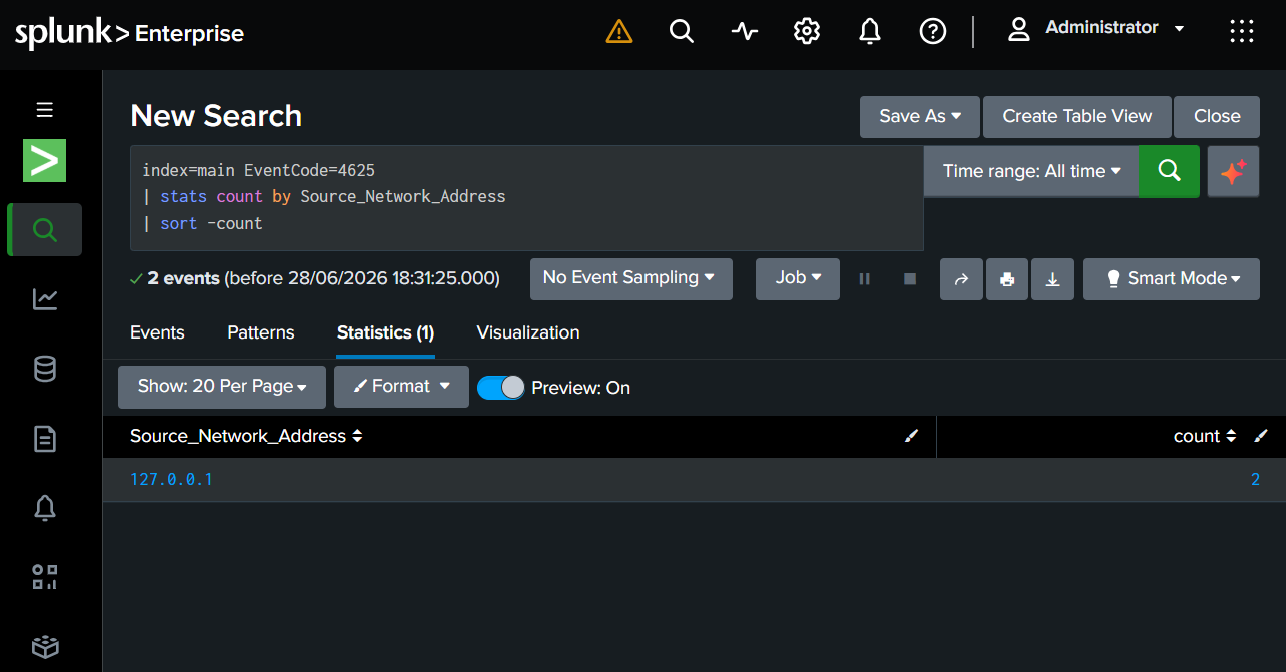
Task: Toggle the Preview On switch
Action: coord(500,388)
